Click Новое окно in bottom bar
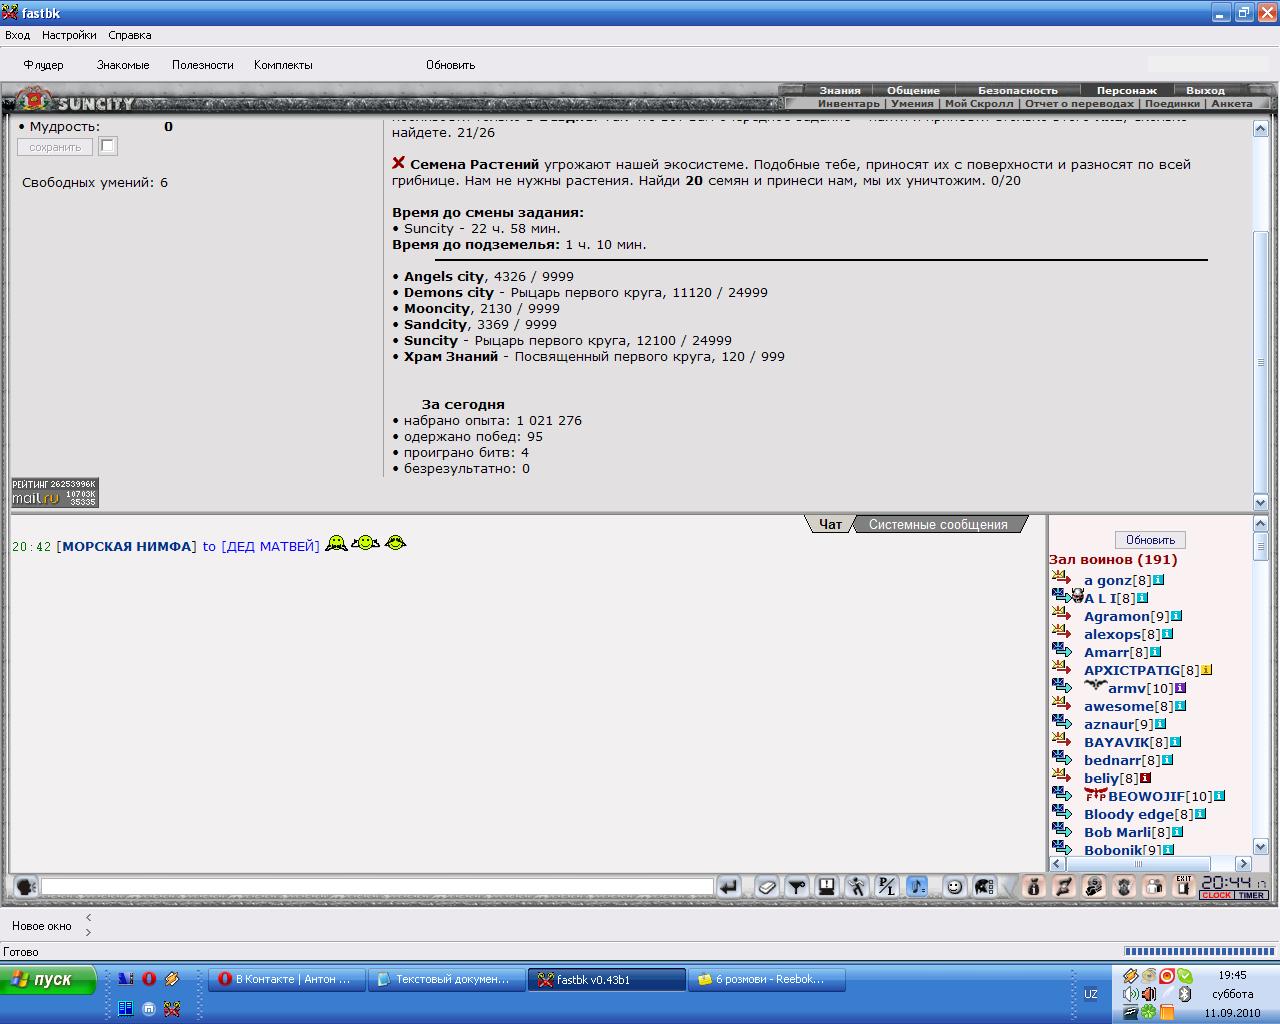1280x1024 pixels. tap(42, 926)
